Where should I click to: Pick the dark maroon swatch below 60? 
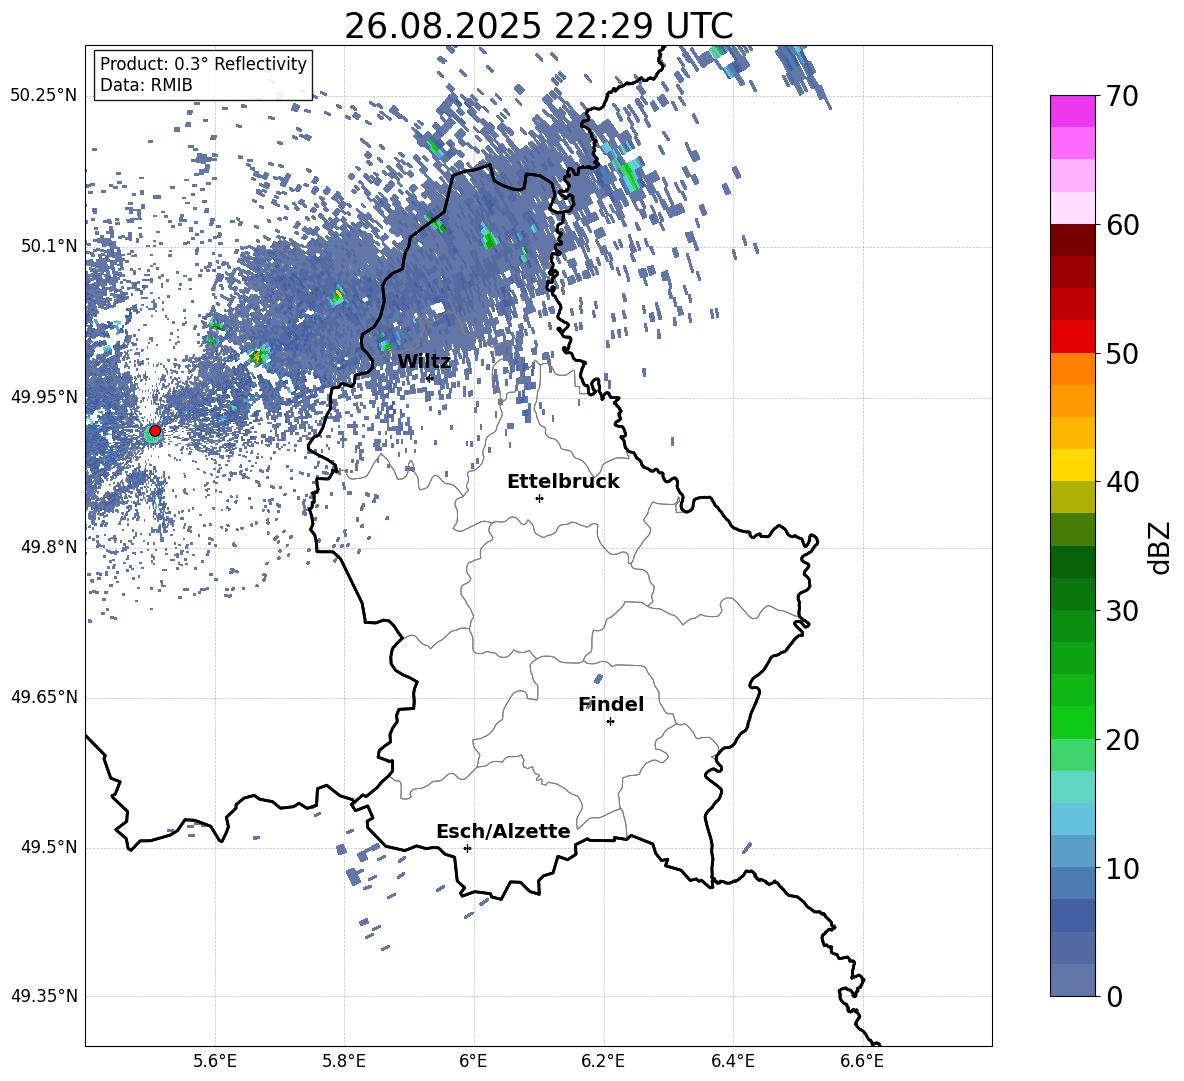click(x=1073, y=241)
